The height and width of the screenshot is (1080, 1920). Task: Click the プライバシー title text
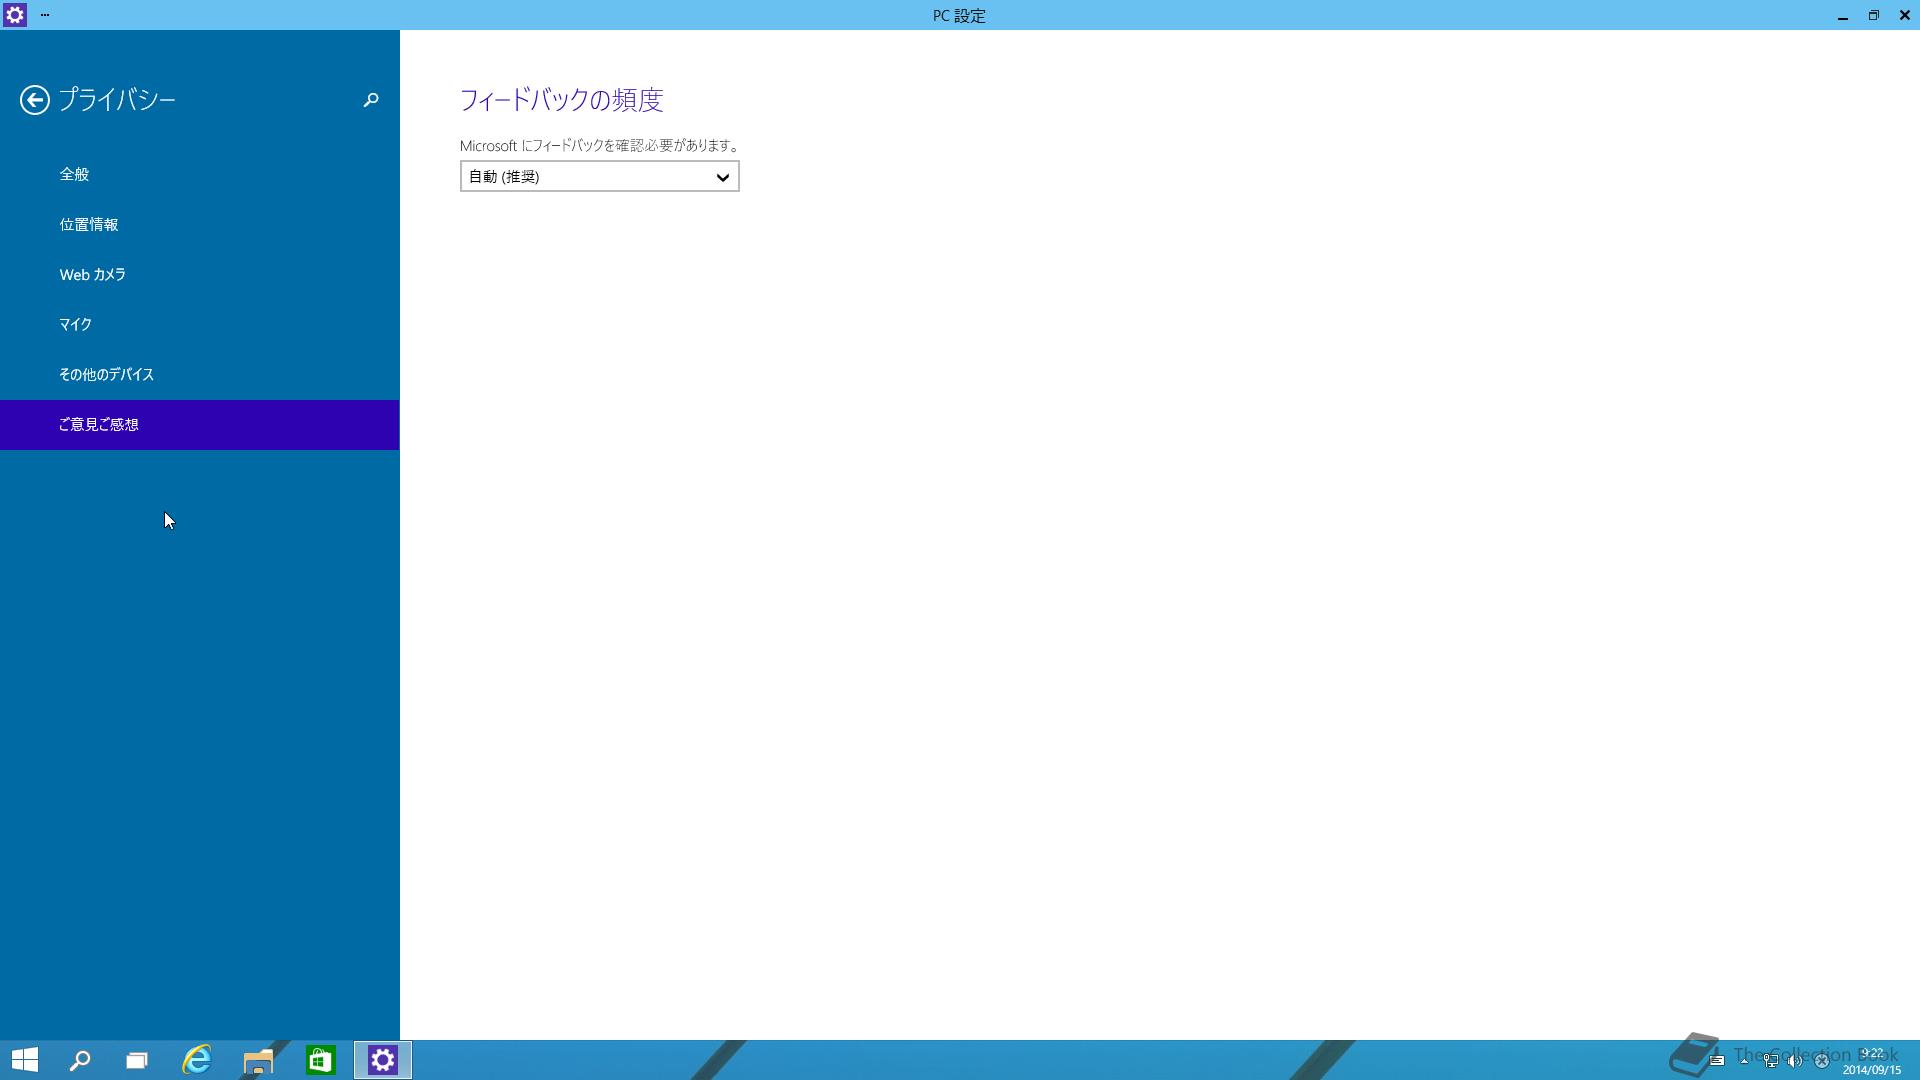click(x=117, y=100)
